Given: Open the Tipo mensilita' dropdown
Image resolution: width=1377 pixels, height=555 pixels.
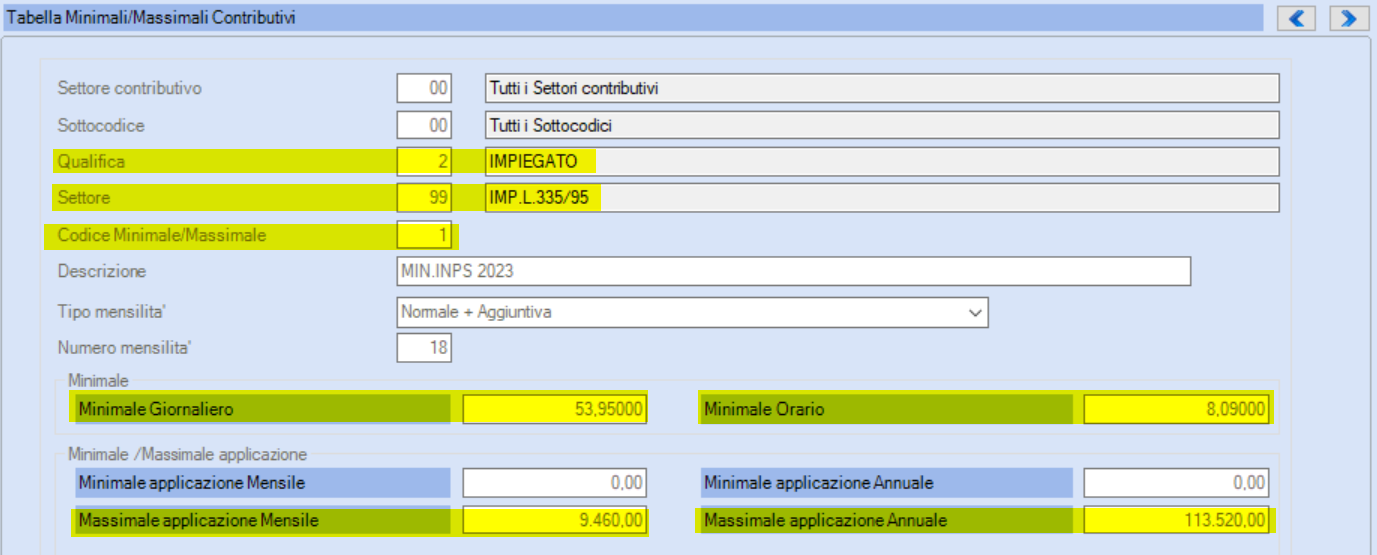Looking at the screenshot, I should click(x=692, y=312).
